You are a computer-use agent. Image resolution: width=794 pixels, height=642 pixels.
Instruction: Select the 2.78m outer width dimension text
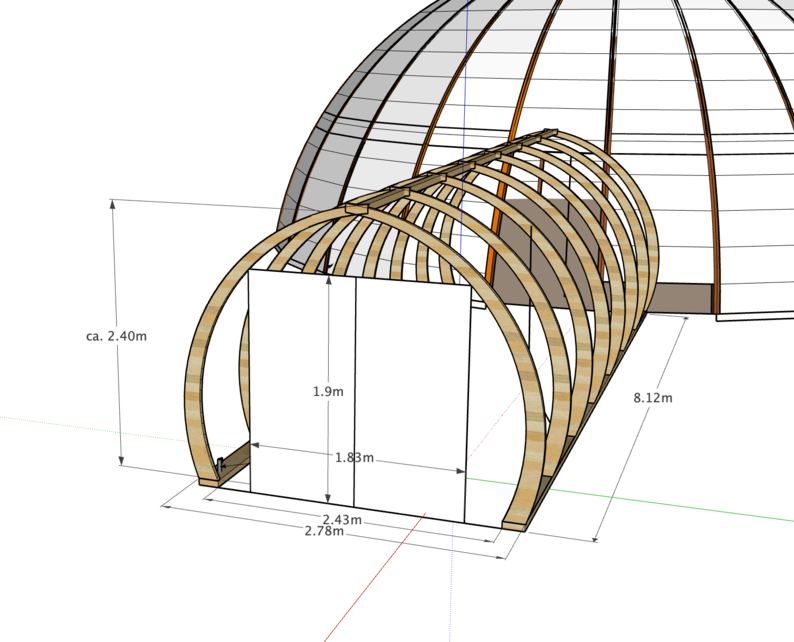pos(324,531)
